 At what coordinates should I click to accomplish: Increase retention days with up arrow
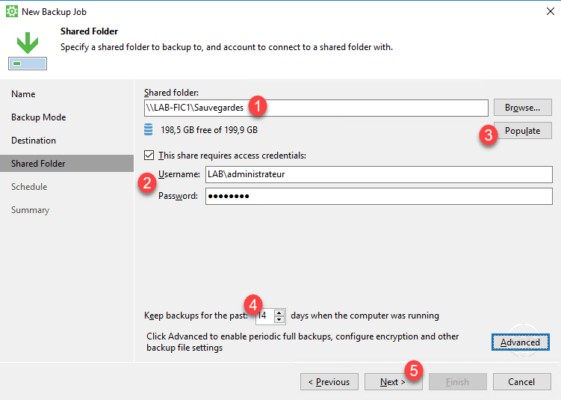[x=279, y=312]
